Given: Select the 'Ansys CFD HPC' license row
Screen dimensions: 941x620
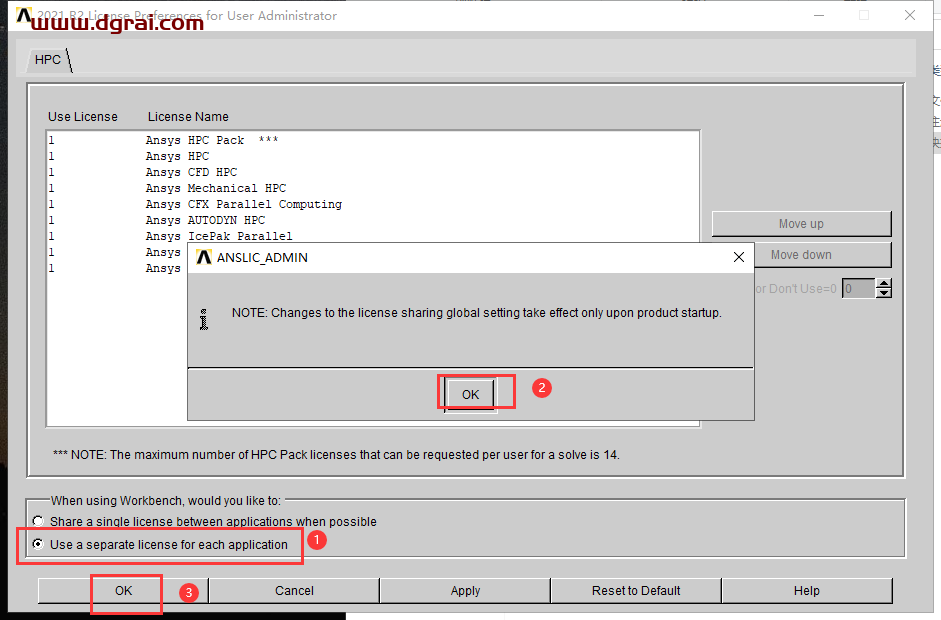Looking at the screenshot, I should point(372,172).
